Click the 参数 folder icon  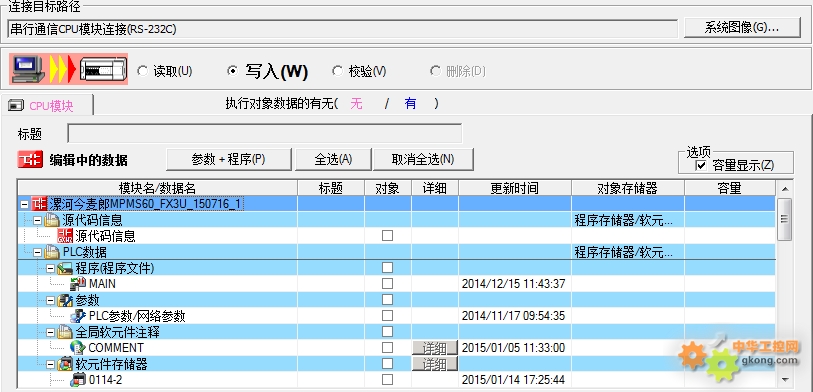point(65,300)
